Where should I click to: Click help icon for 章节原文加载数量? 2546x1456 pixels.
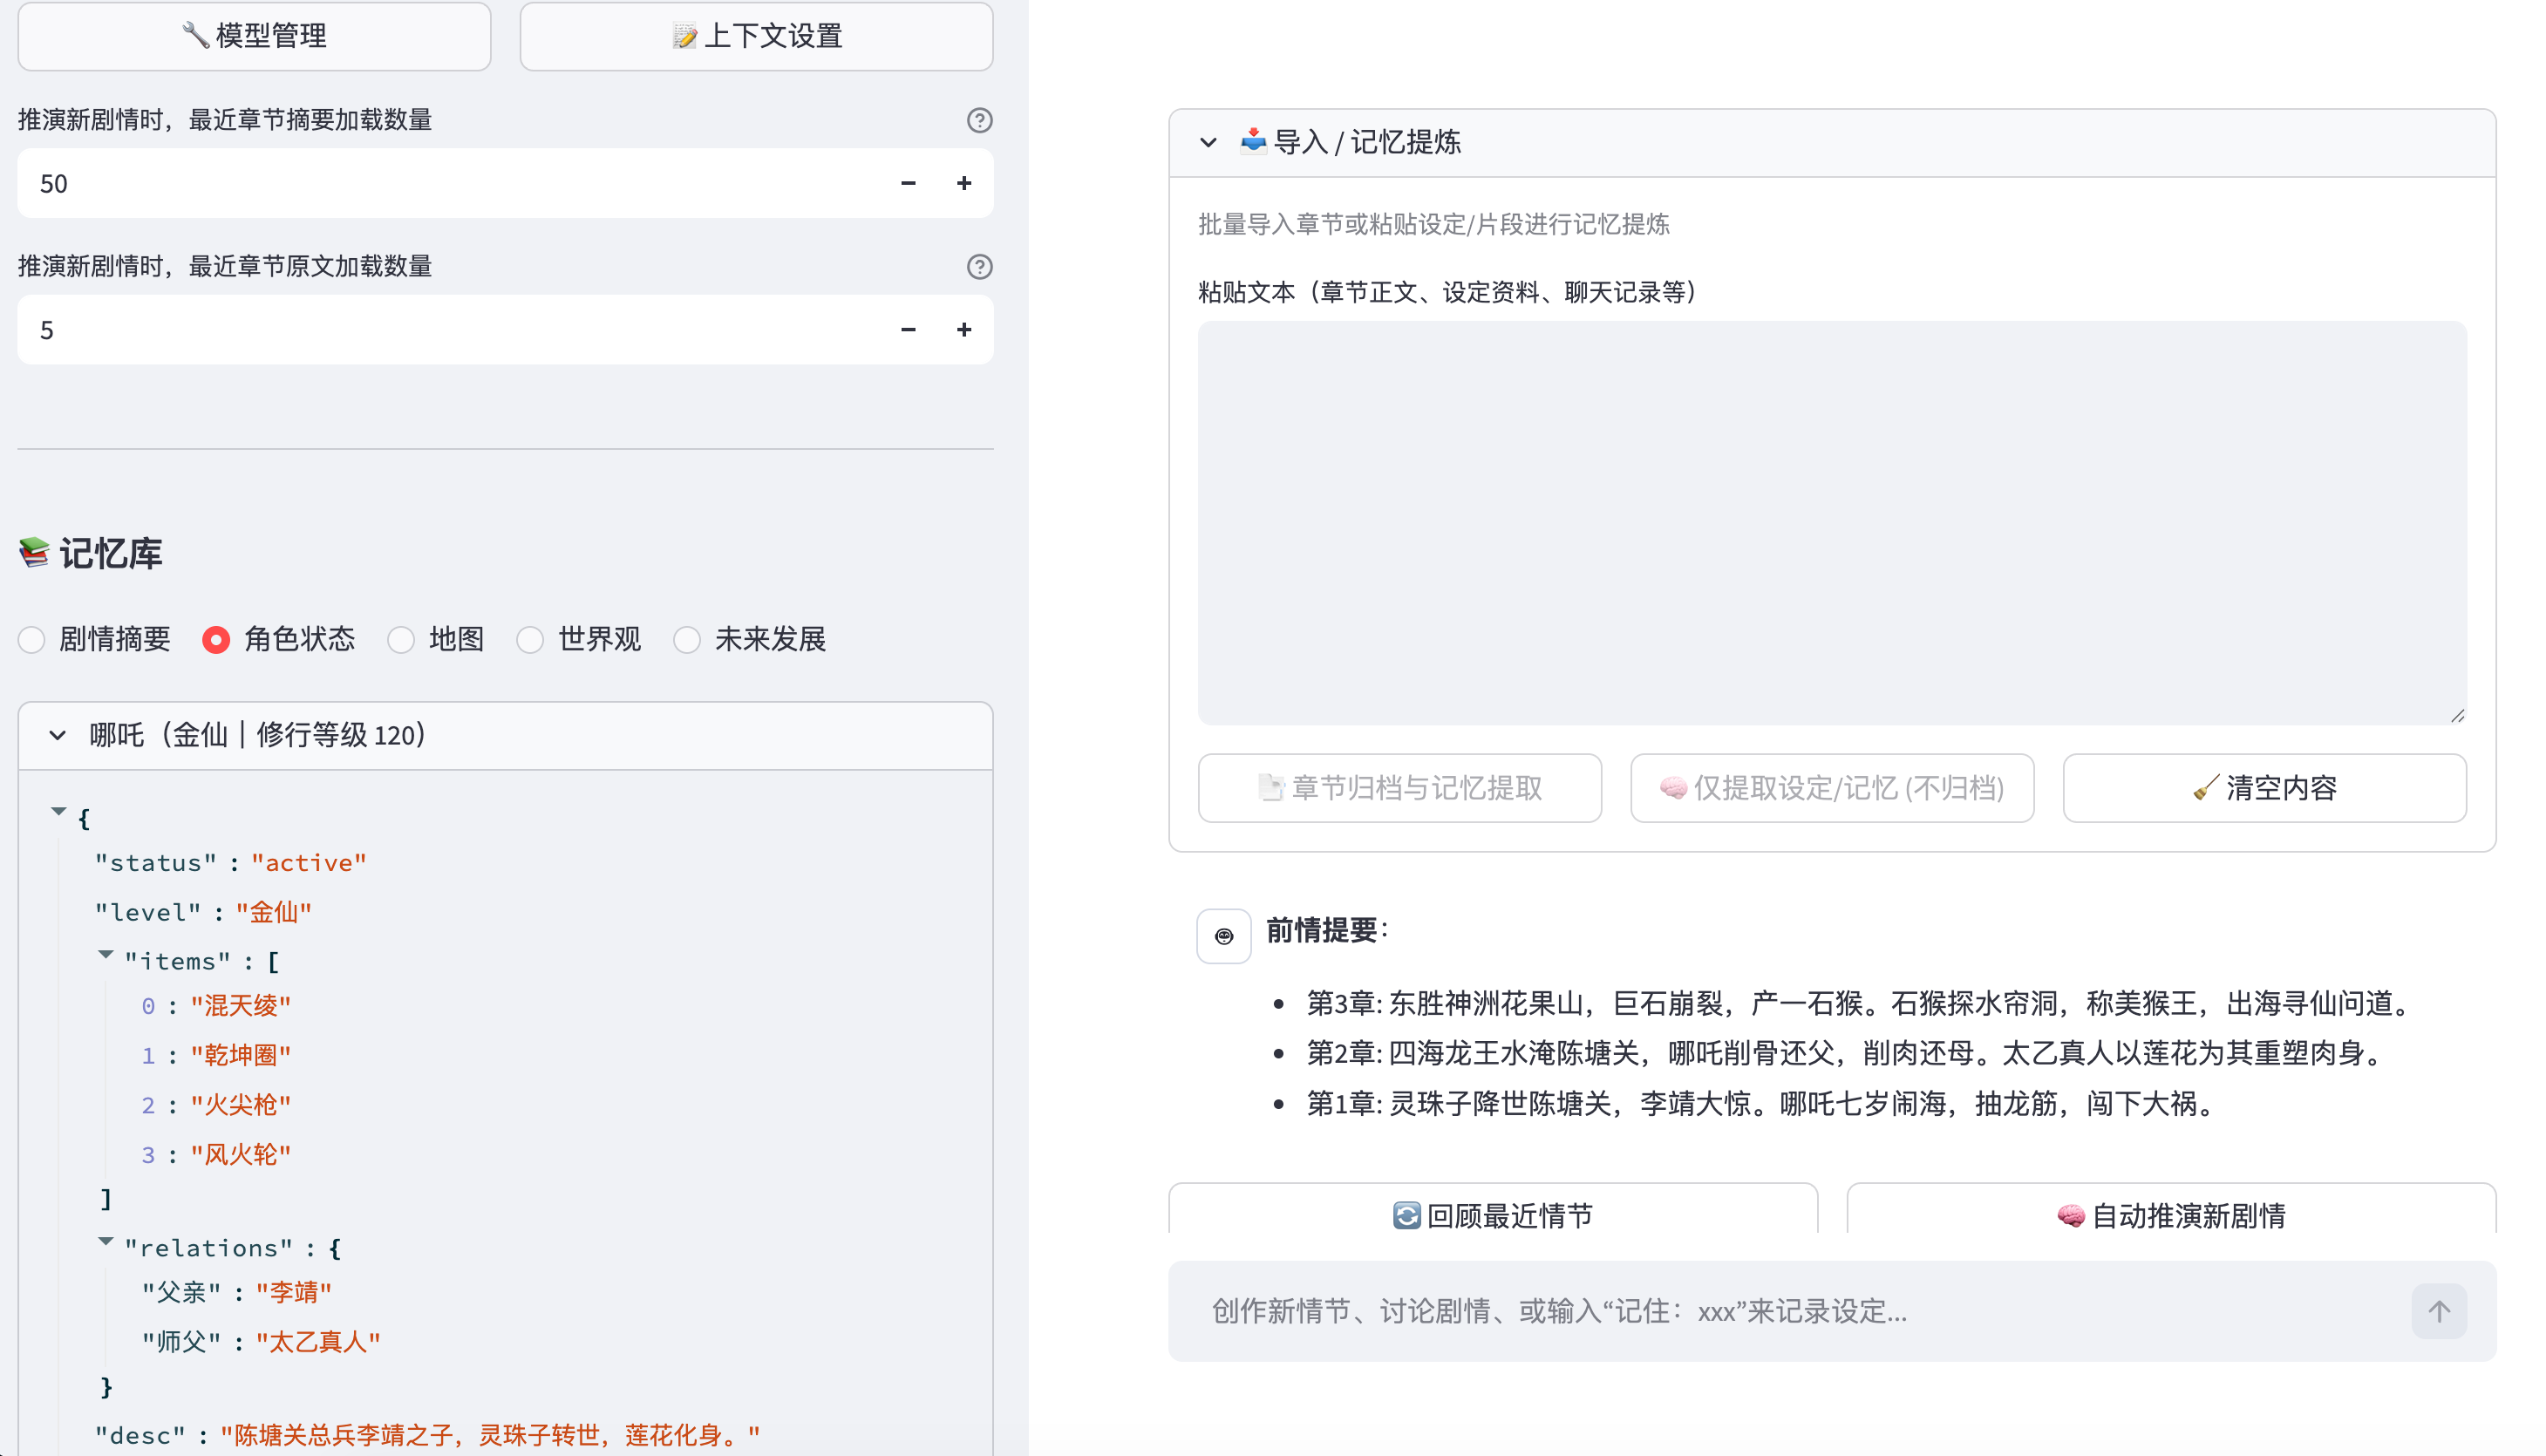pyautogui.click(x=979, y=266)
